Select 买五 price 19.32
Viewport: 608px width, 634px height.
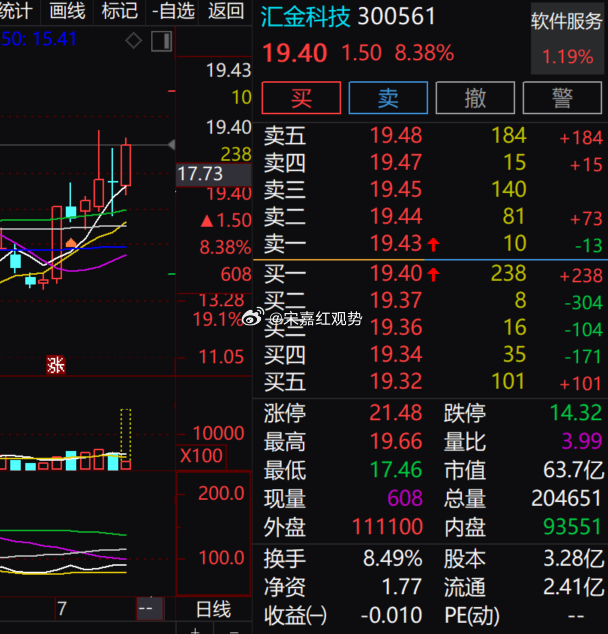[396, 381]
